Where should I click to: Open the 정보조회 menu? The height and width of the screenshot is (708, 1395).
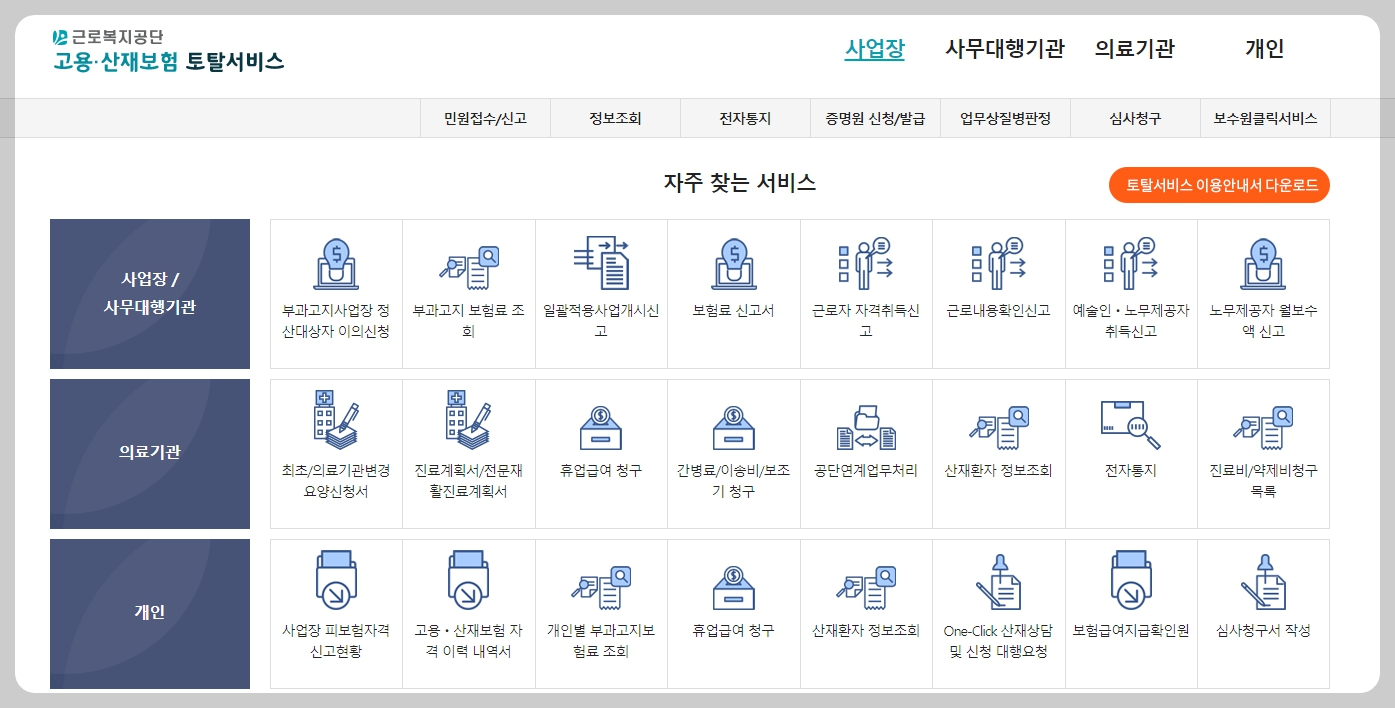pos(614,117)
